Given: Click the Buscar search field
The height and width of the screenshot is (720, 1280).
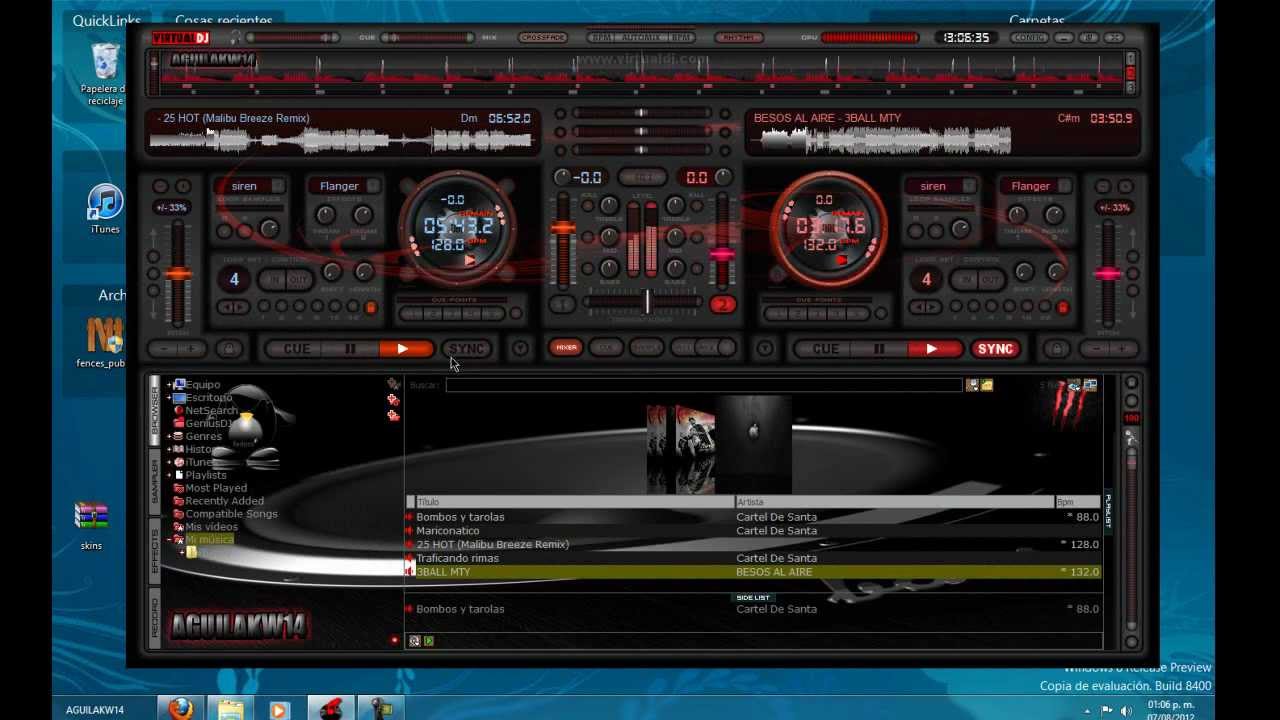Looking at the screenshot, I should [x=704, y=385].
